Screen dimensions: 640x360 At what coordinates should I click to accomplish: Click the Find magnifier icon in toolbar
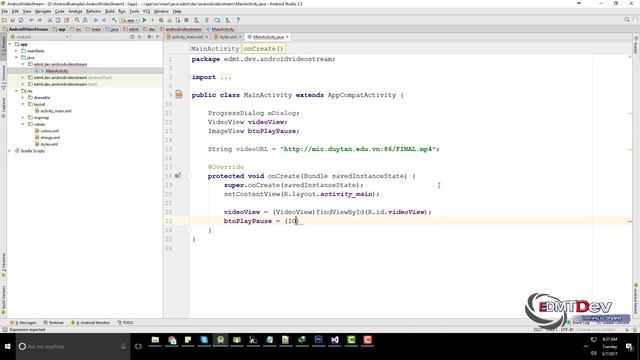tap(77, 20)
